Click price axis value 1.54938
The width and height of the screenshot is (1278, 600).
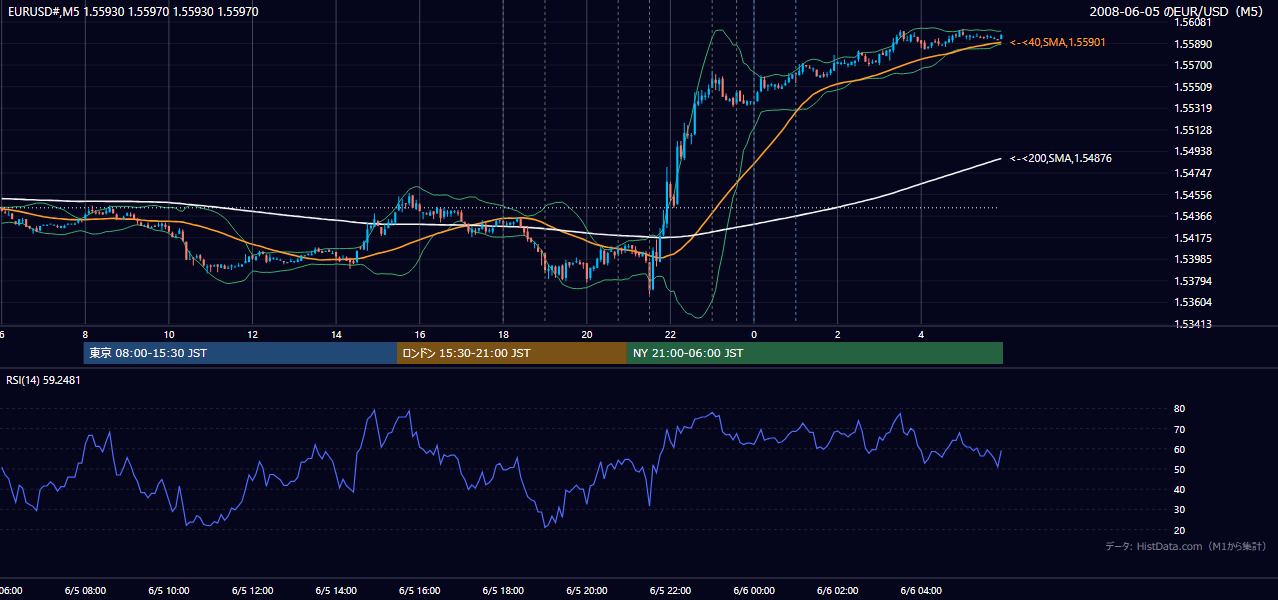pos(1192,151)
